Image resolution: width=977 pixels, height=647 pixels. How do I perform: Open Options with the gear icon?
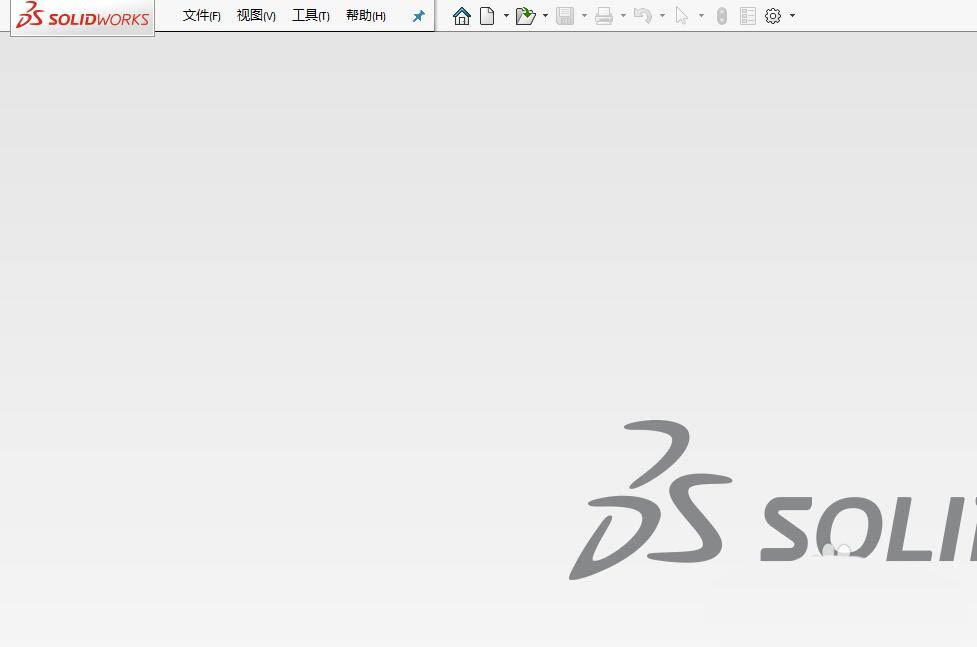tap(773, 16)
